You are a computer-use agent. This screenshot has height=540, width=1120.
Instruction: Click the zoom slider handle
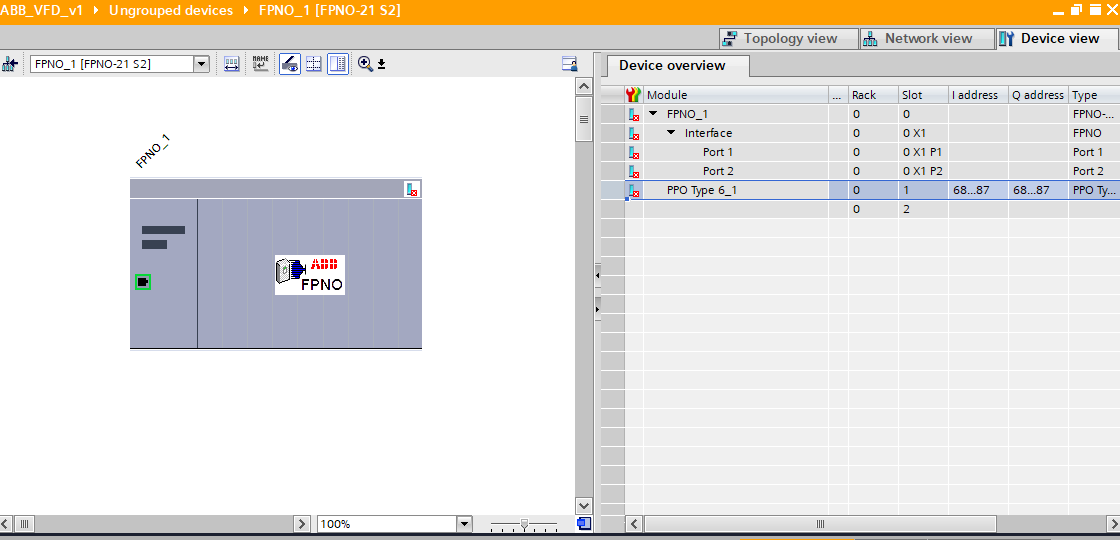(x=524, y=525)
